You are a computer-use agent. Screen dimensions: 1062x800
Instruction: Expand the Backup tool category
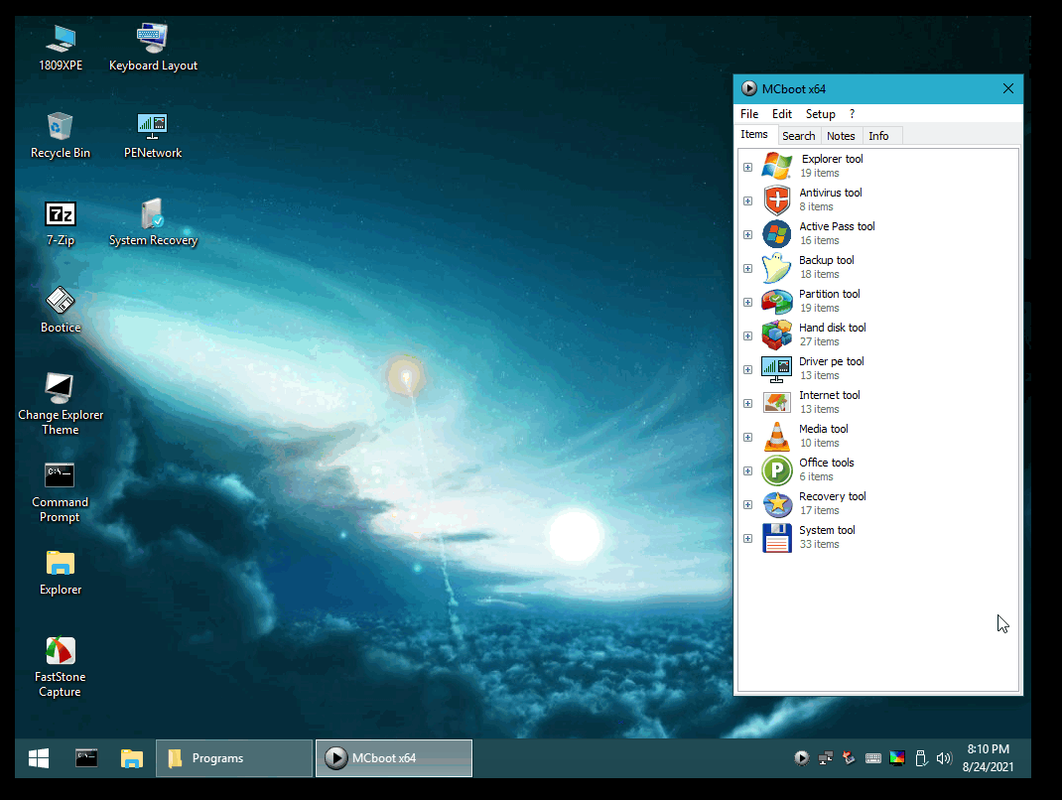click(x=748, y=268)
